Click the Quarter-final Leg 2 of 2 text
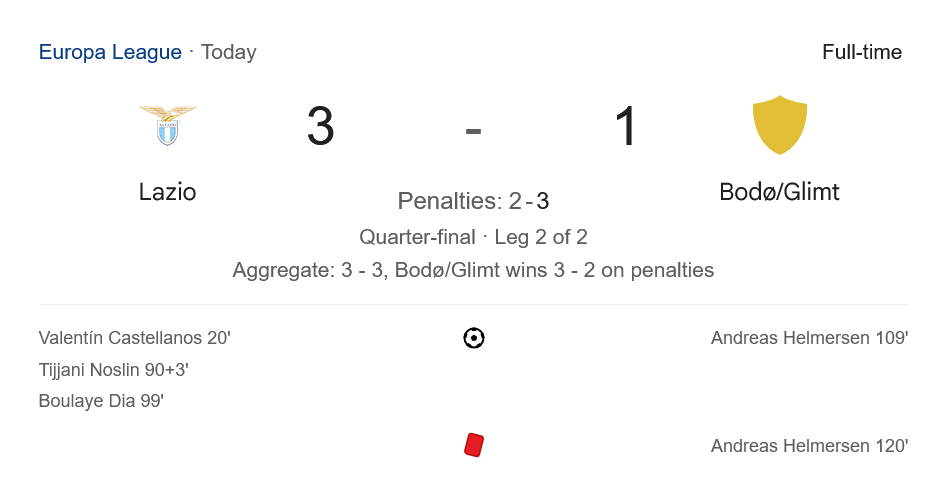 tap(473, 237)
